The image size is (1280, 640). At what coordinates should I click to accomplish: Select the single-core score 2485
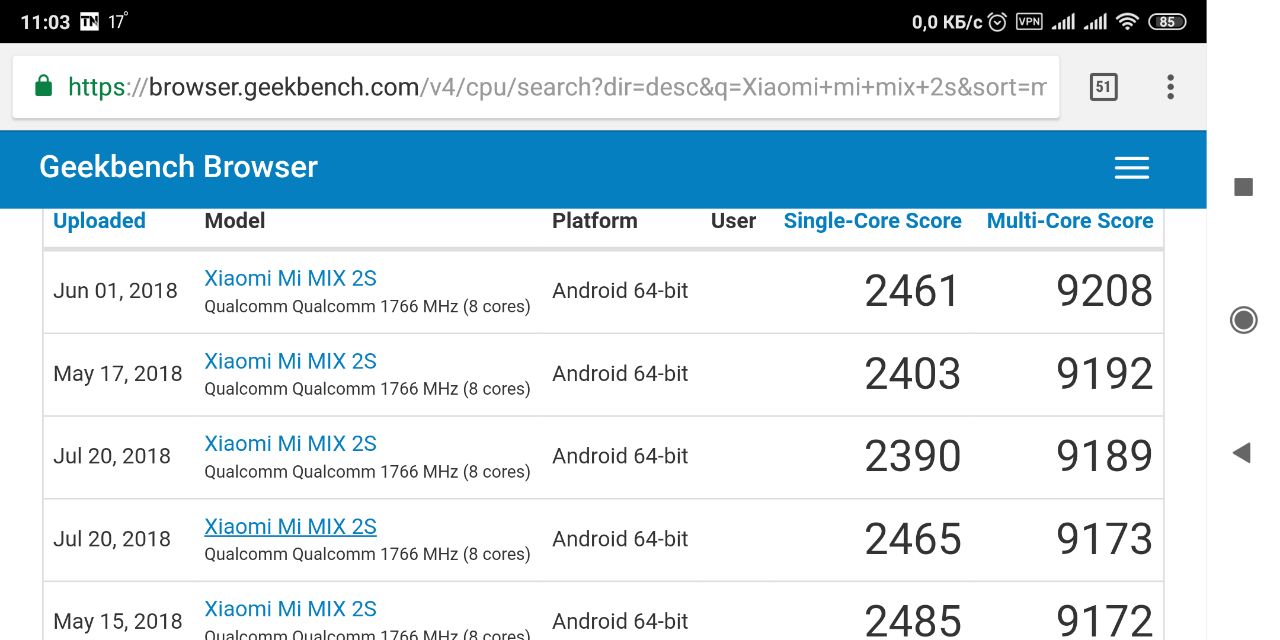(x=912, y=621)
